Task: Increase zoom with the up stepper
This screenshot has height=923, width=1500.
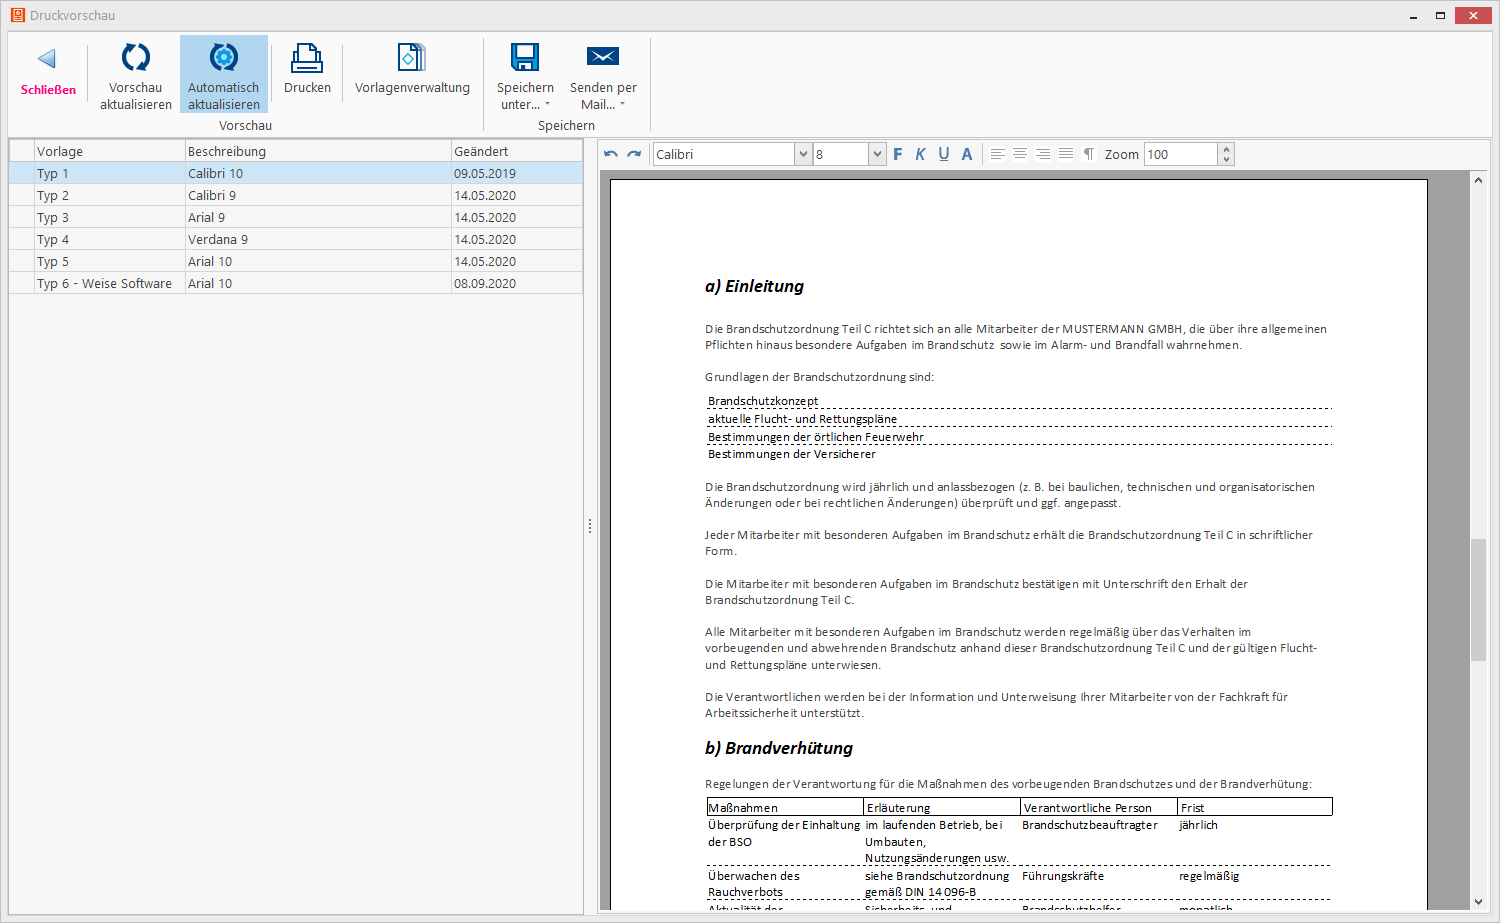Action: 1226,149
